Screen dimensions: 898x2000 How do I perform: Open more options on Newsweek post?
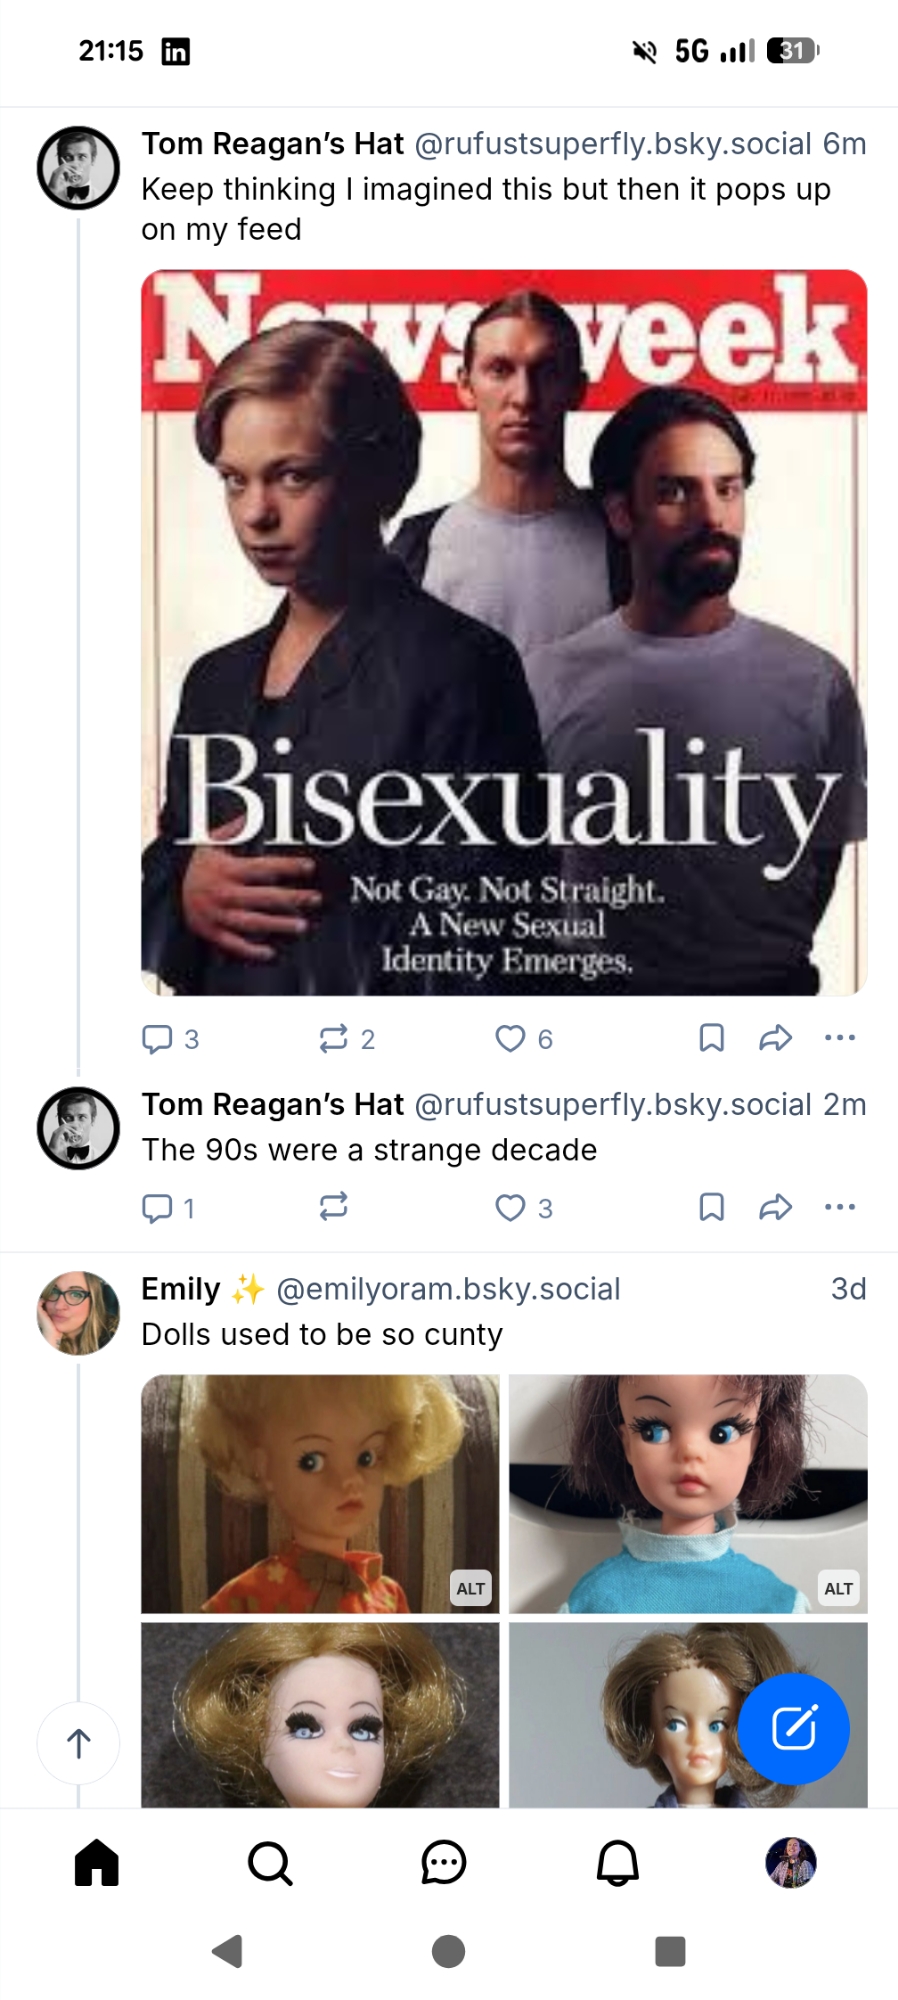tap(839, 1038)
